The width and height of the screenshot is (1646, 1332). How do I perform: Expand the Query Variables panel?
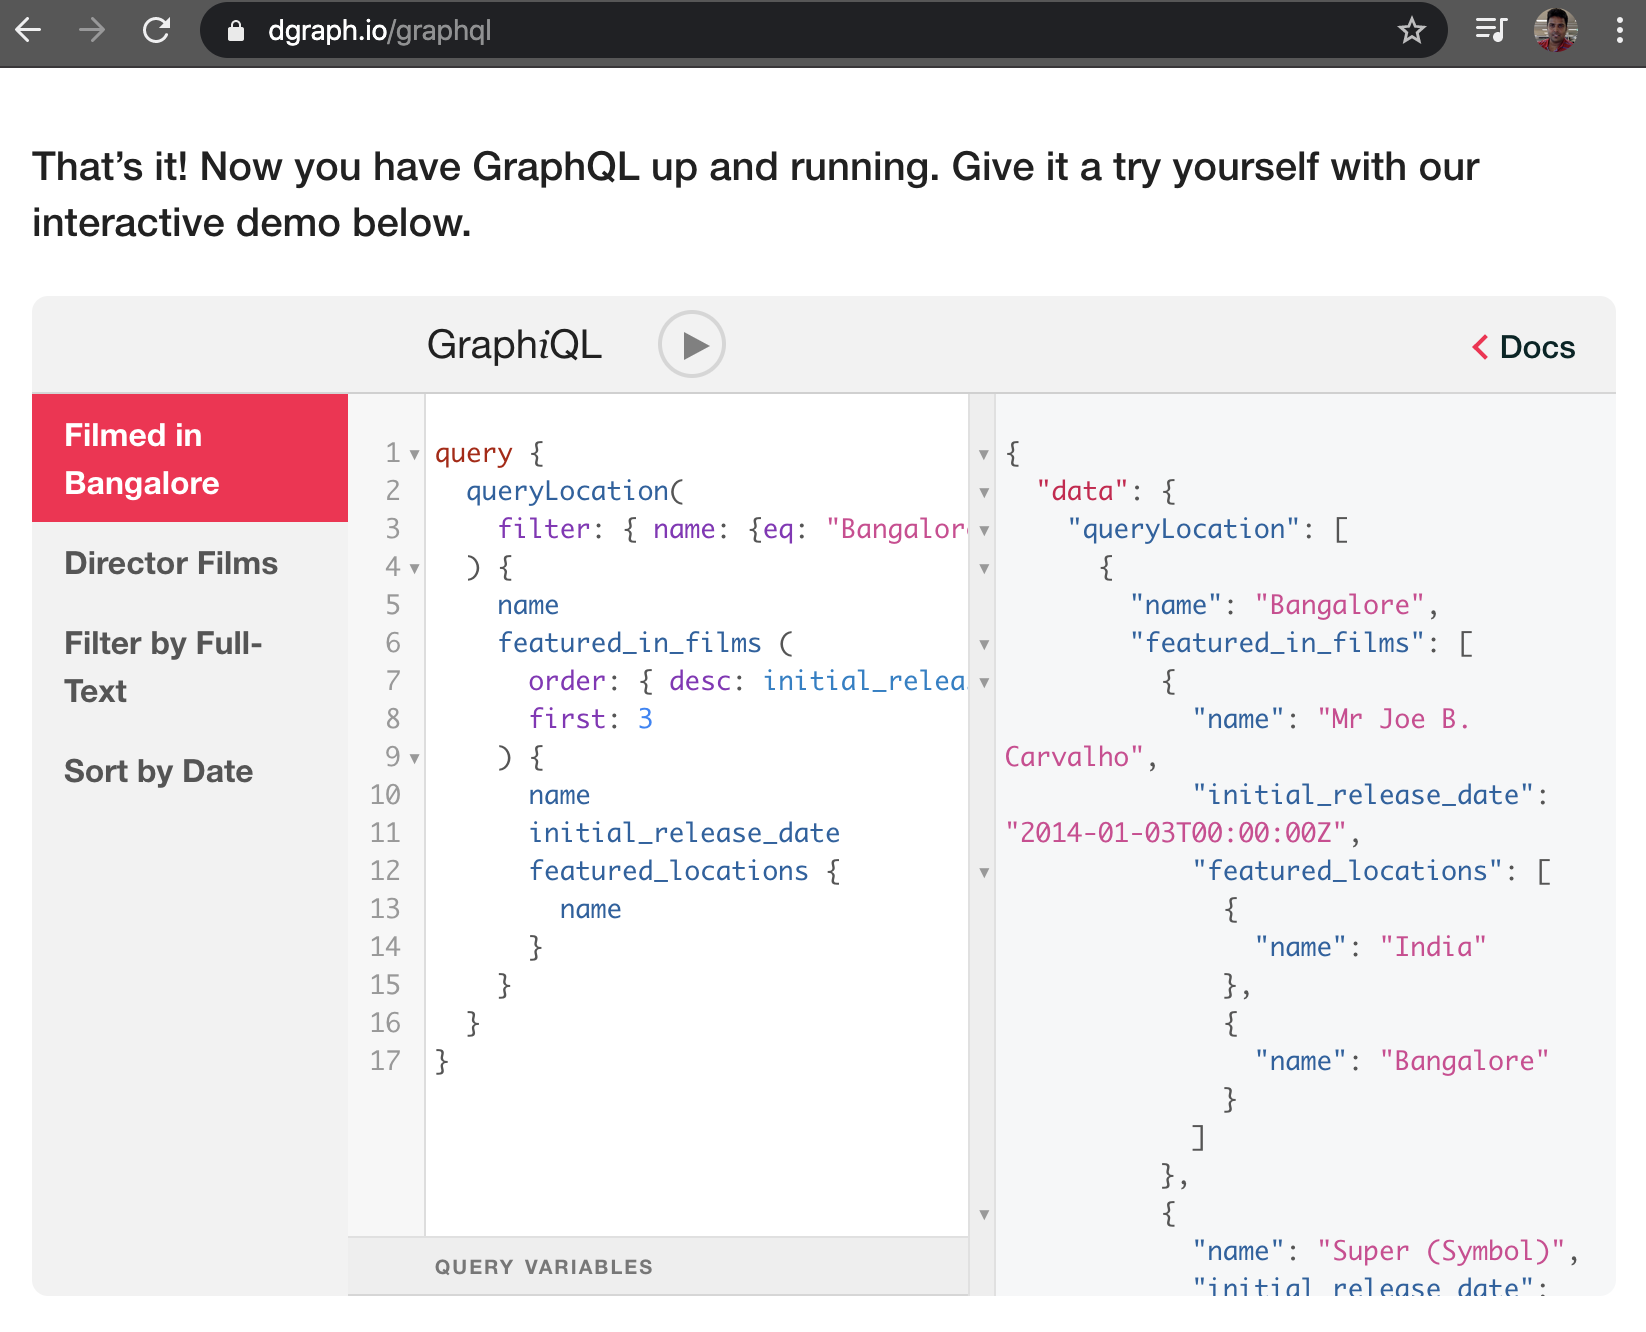pos(658,1267)
